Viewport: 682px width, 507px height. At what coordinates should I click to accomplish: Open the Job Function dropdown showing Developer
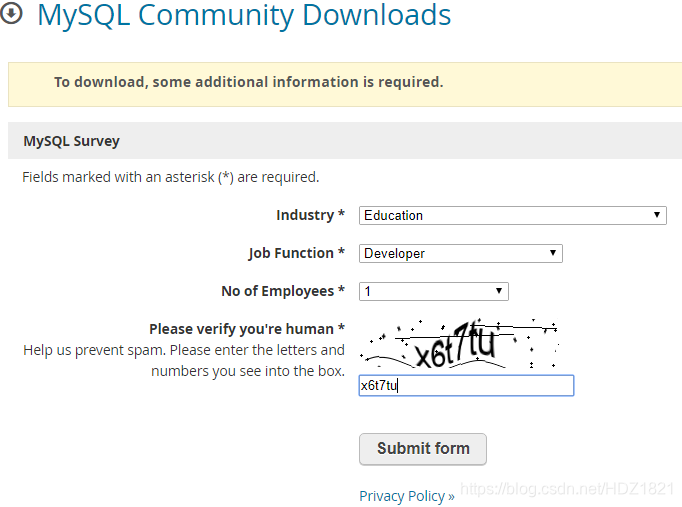pos(461,254)
